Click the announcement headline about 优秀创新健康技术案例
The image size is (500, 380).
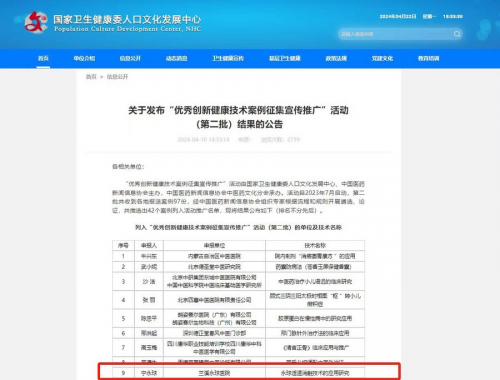239,117
